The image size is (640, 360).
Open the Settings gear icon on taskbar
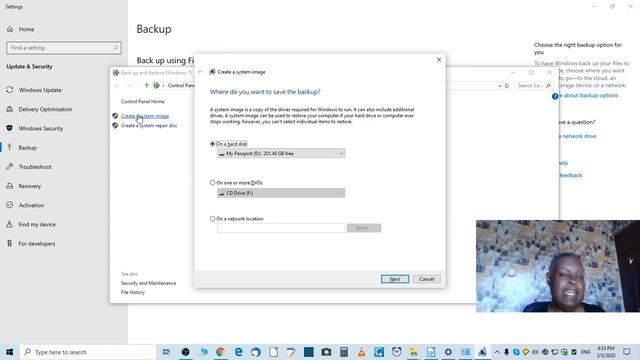tap(448, 352)
